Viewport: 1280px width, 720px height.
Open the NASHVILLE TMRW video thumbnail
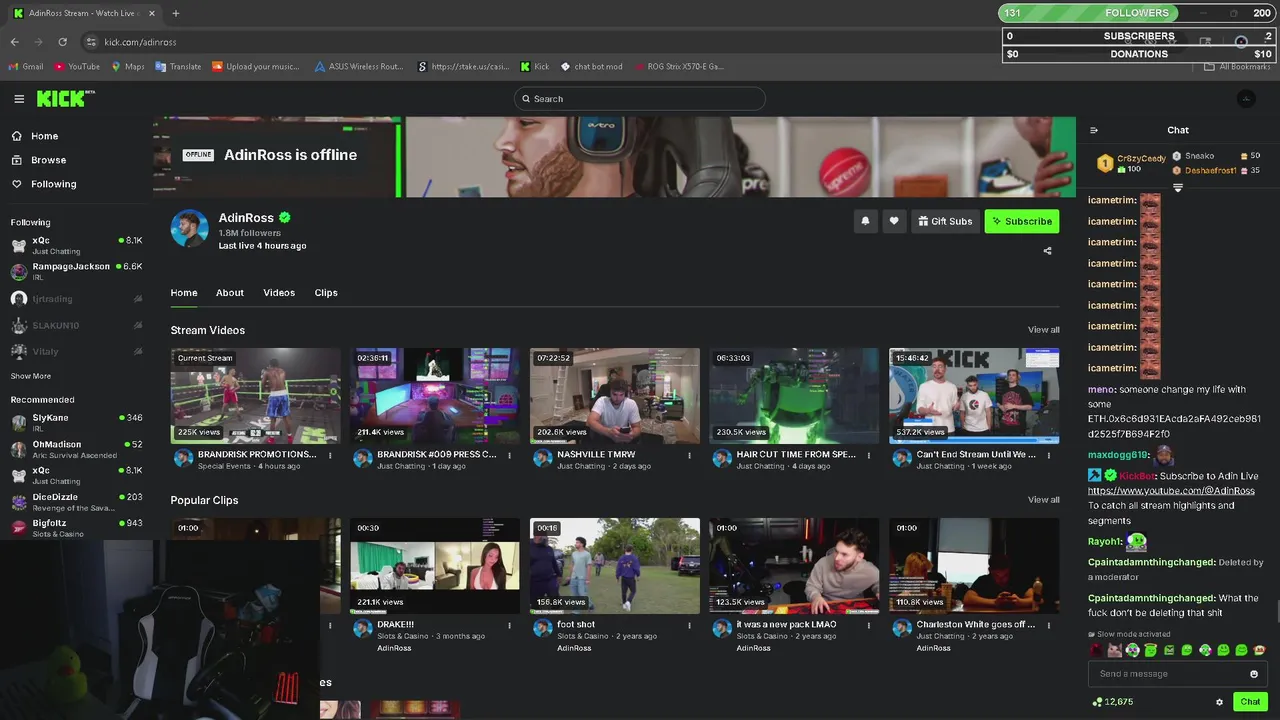[615, 396]
